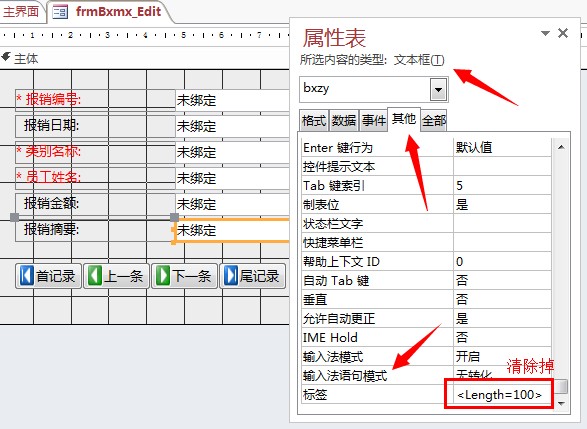Click the scrollbar down arrow in property list
The image size is (587, 429).
coord(561,403)
